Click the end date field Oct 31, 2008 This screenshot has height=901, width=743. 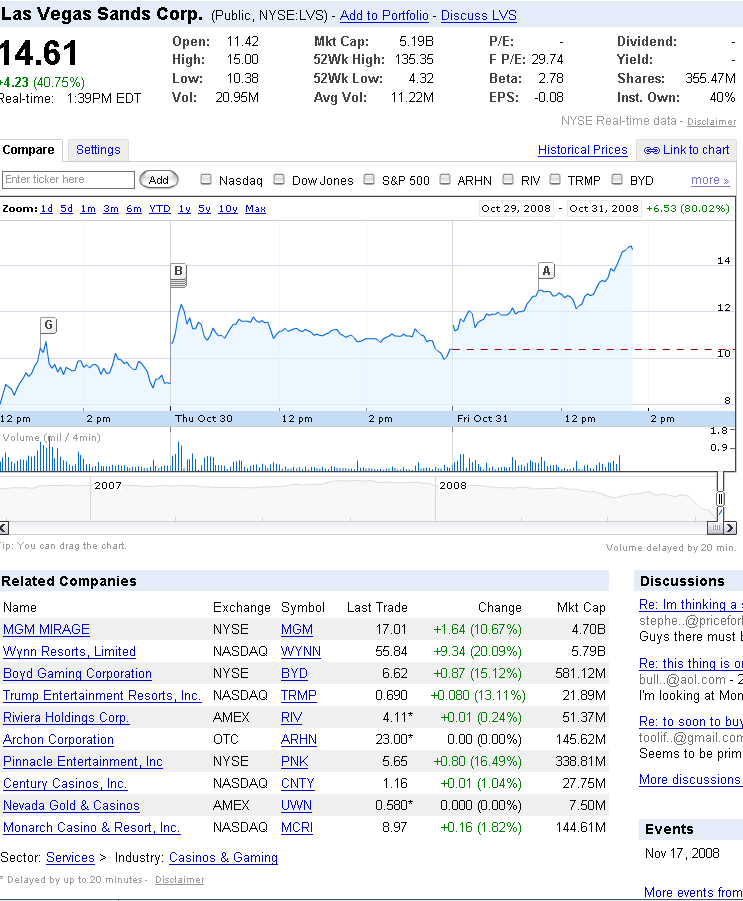point(604,209)
